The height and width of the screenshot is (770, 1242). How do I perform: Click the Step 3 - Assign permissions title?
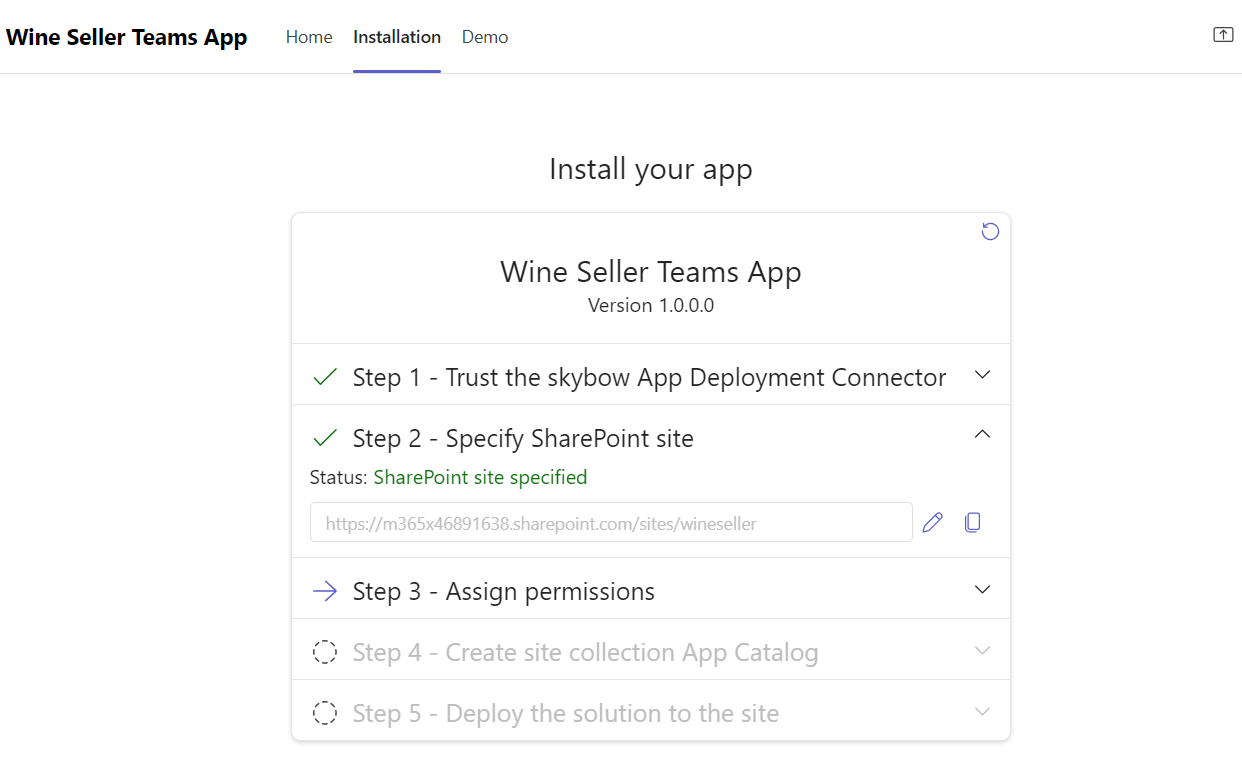pyautogui.click(x=504, y=591)
